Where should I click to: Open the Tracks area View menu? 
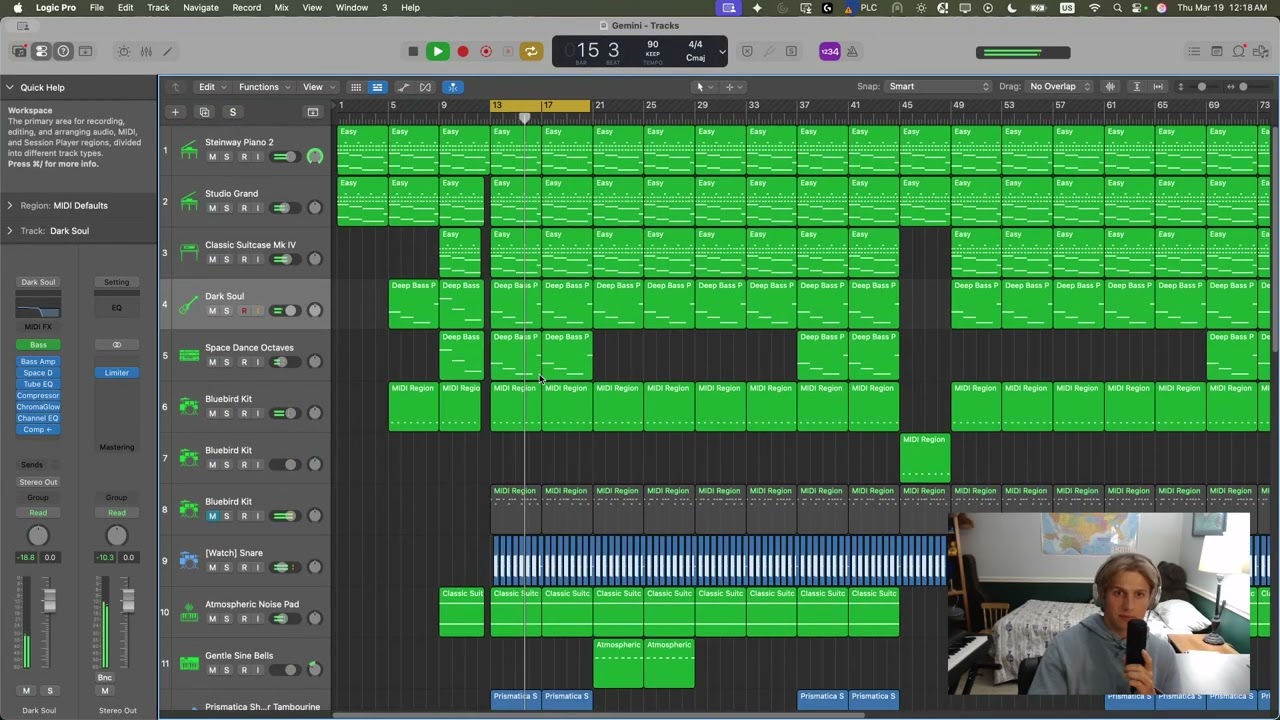tap(317, 87)
